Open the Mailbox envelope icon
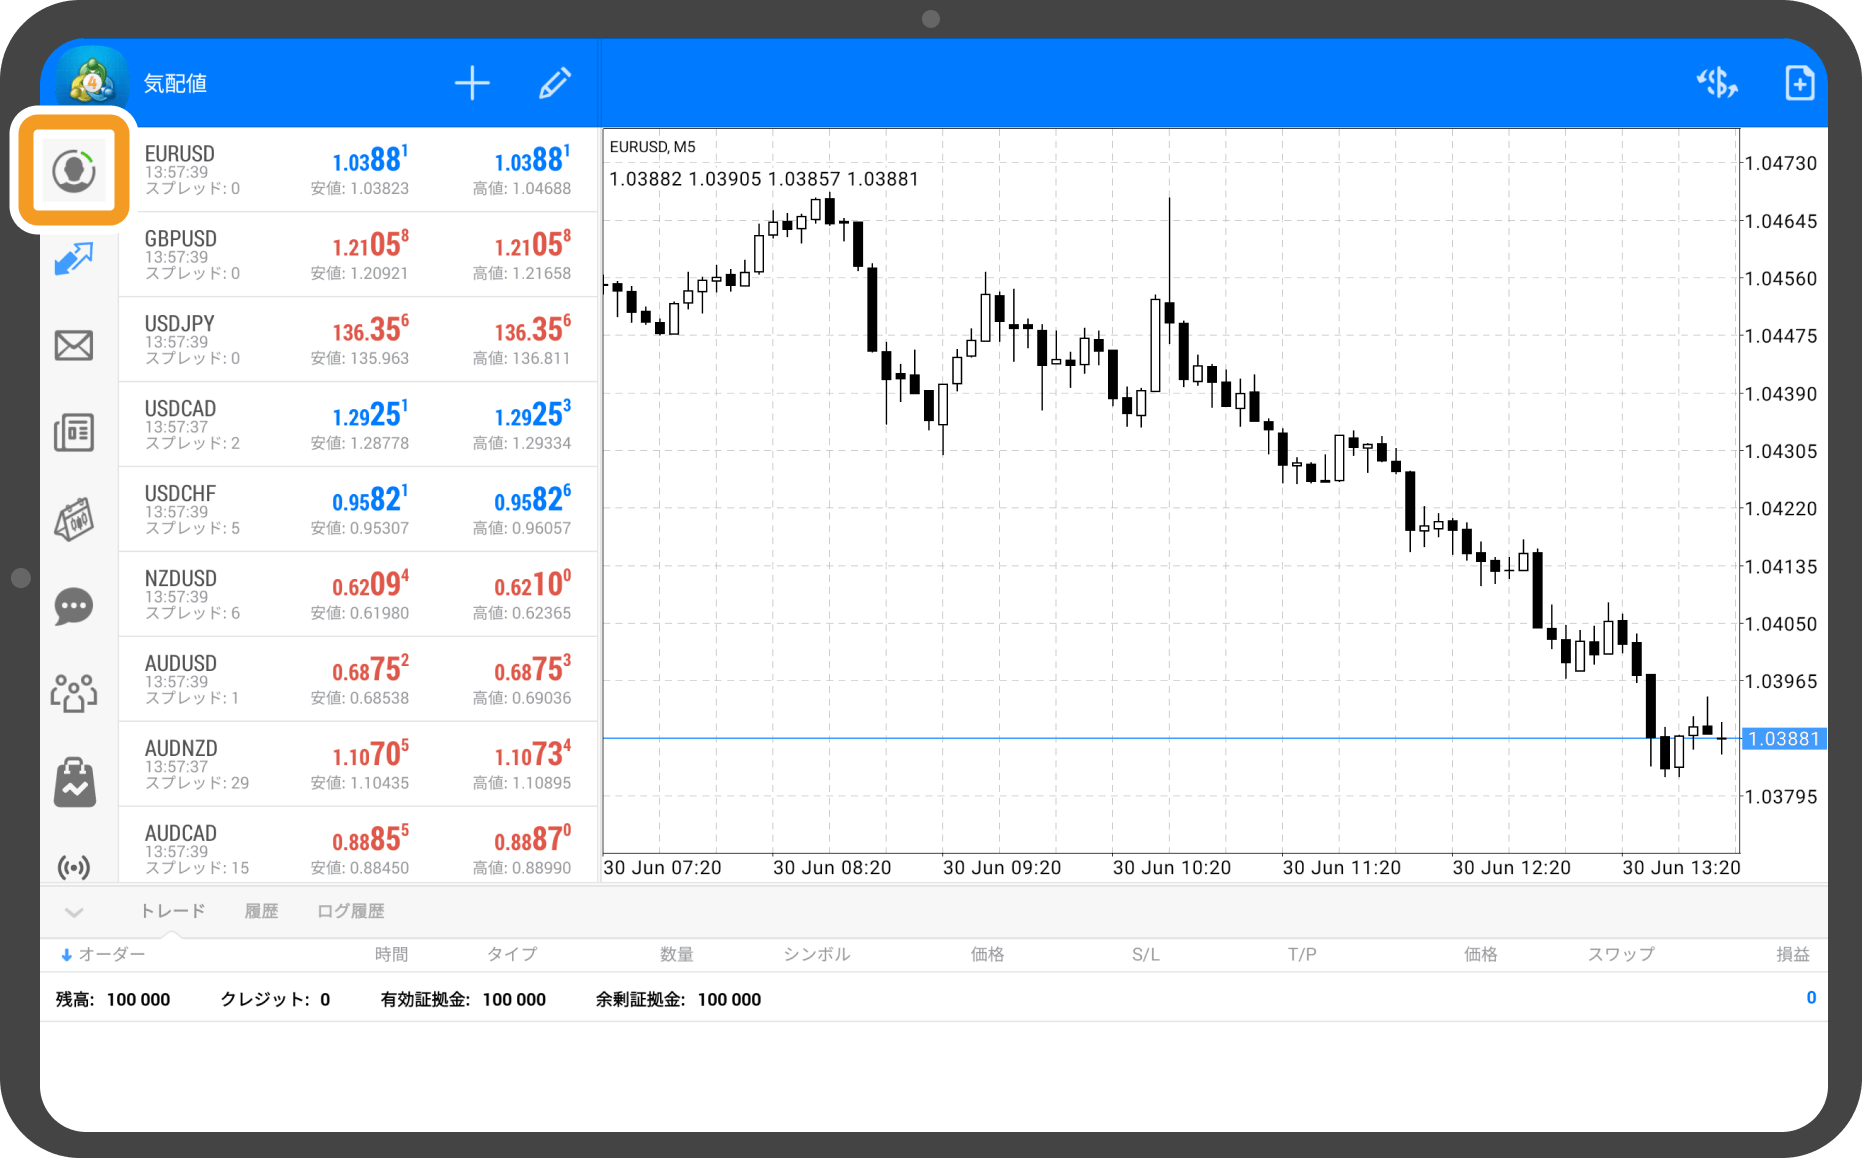The image size is (1862, 1158). [73, 346]
